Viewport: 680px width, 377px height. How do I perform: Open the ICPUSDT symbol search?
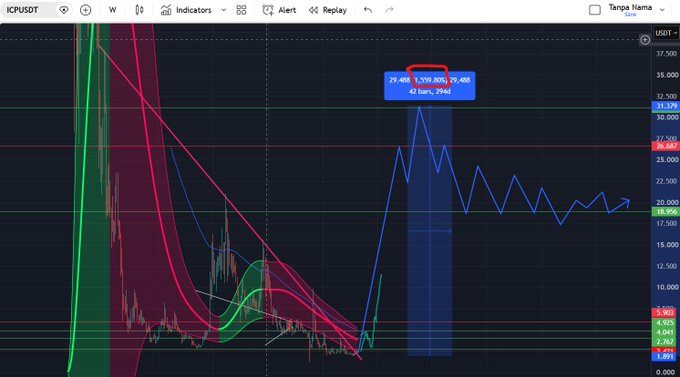23,10
